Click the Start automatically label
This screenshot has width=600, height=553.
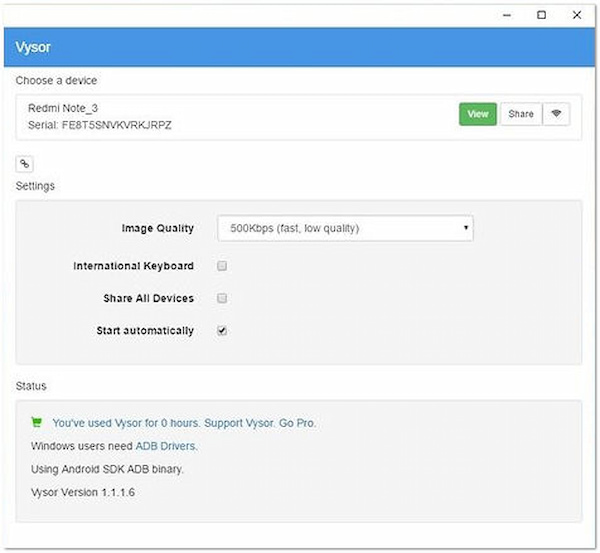pos(145,331)
